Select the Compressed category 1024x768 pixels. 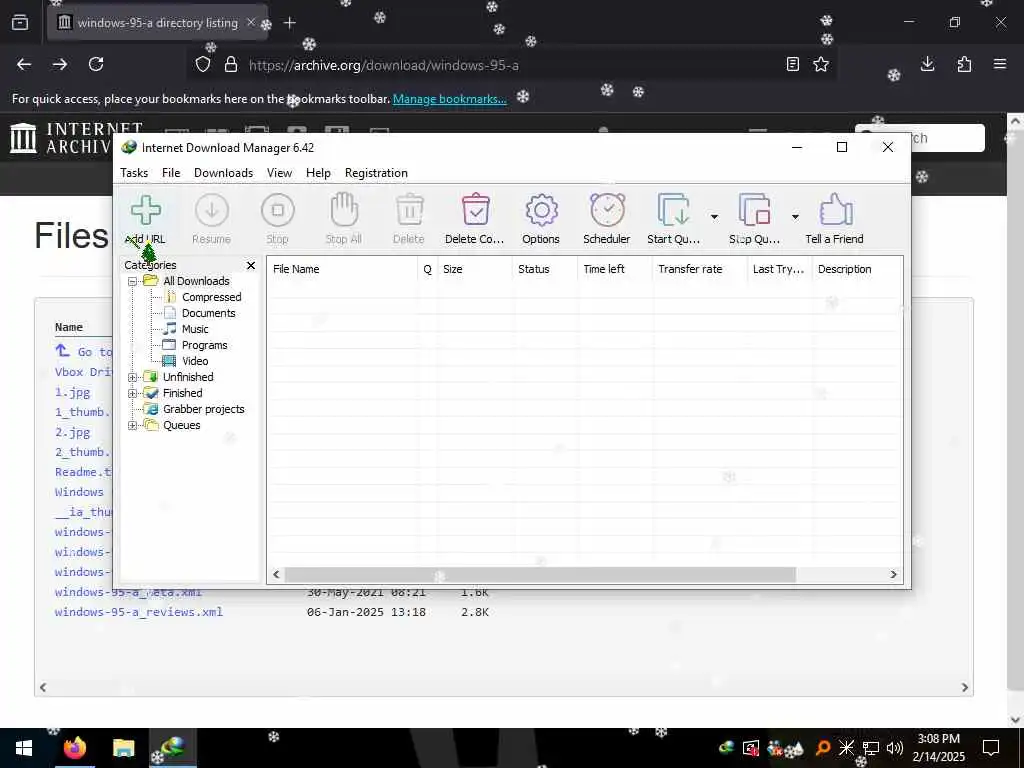212,297
